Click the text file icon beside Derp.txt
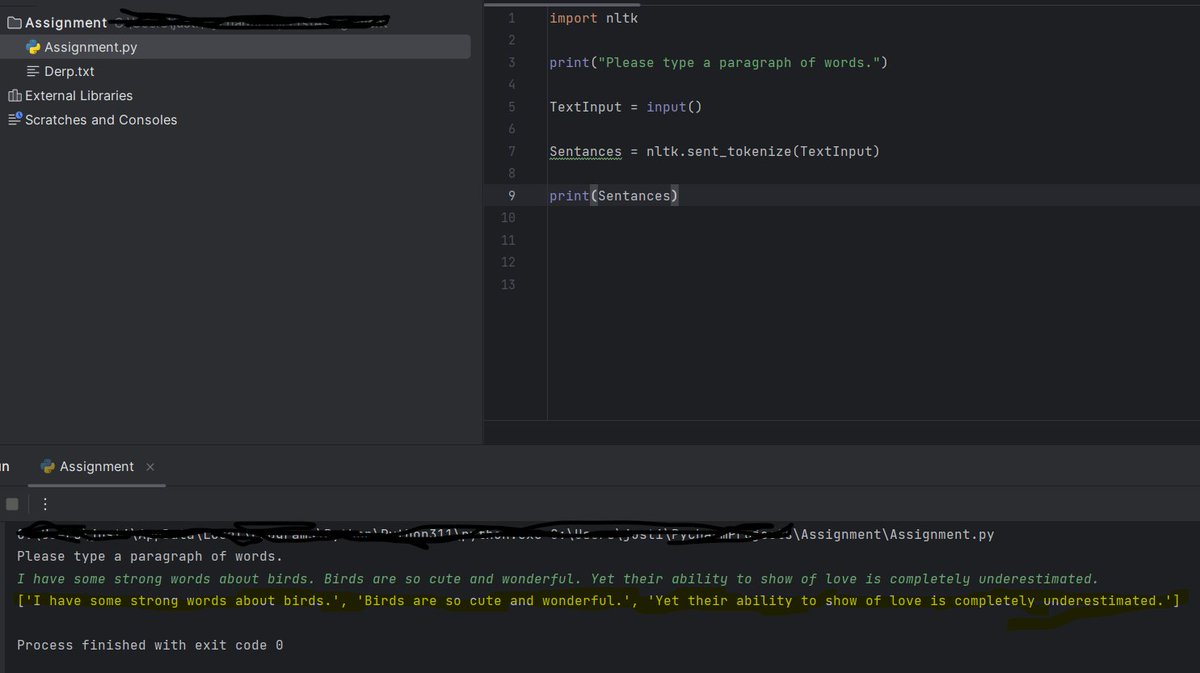1200x673 pixels. pos(34,72)
